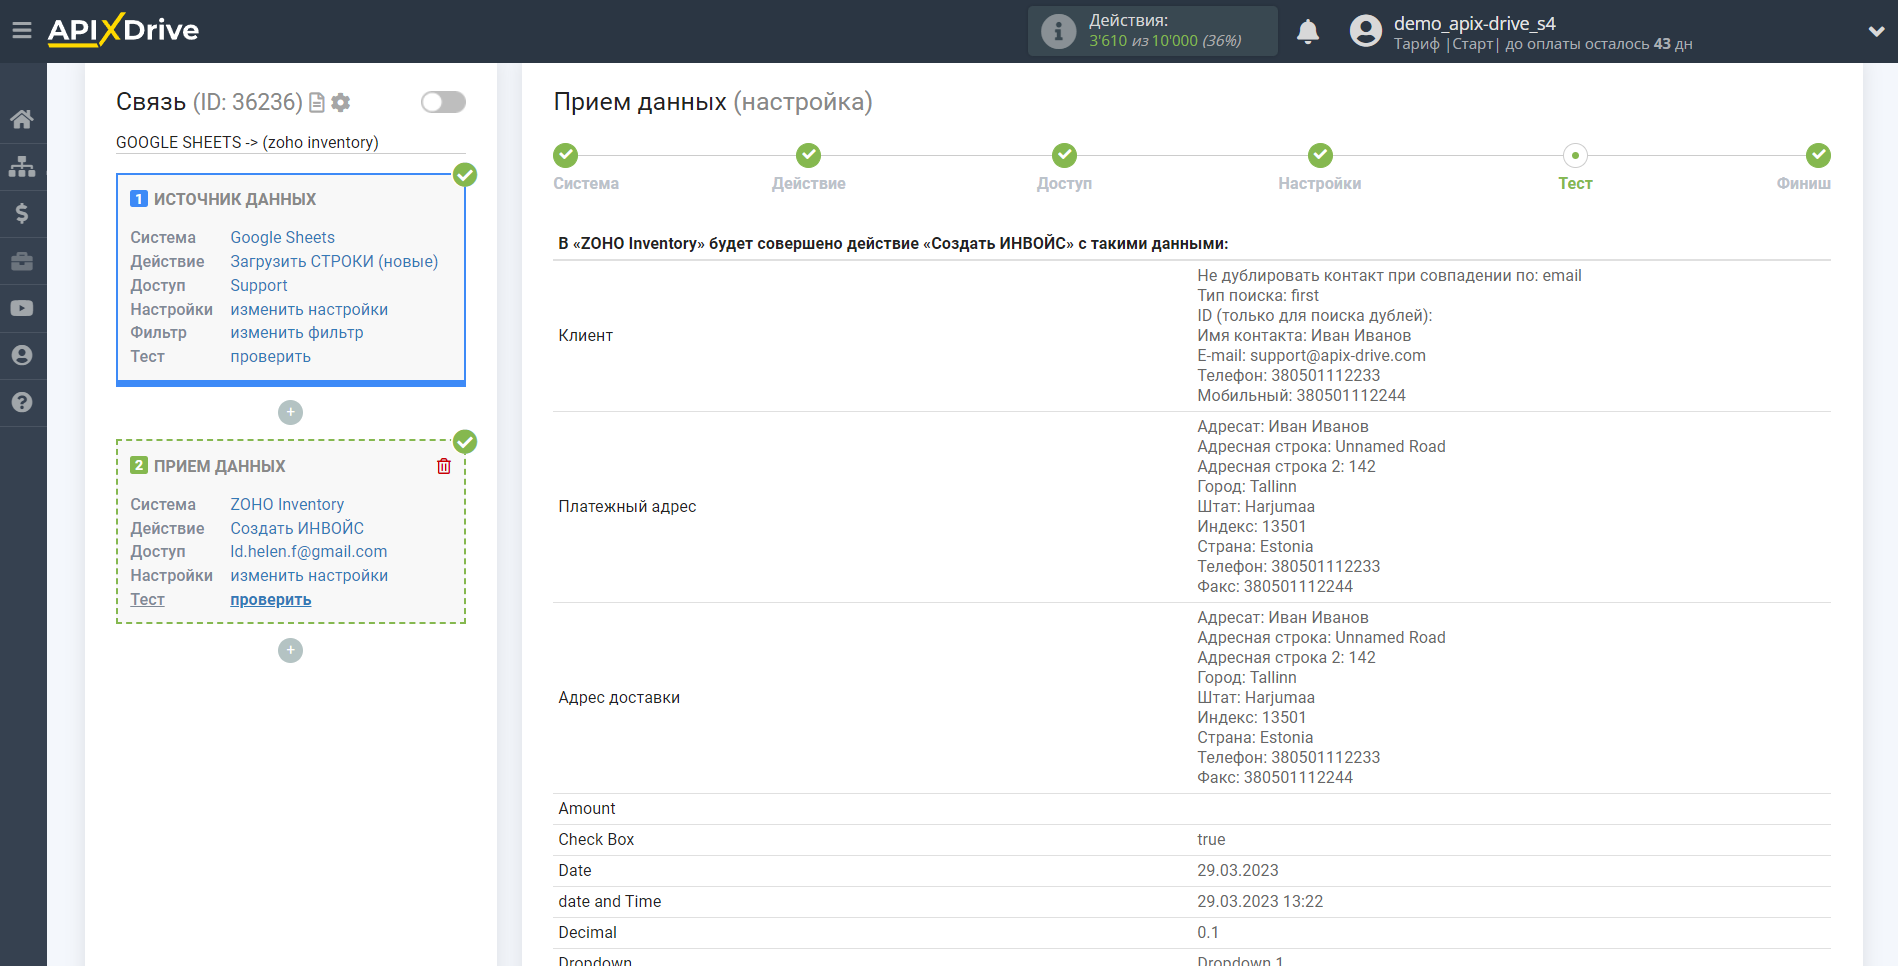Click the underlined Тест label

coord(147,599)
